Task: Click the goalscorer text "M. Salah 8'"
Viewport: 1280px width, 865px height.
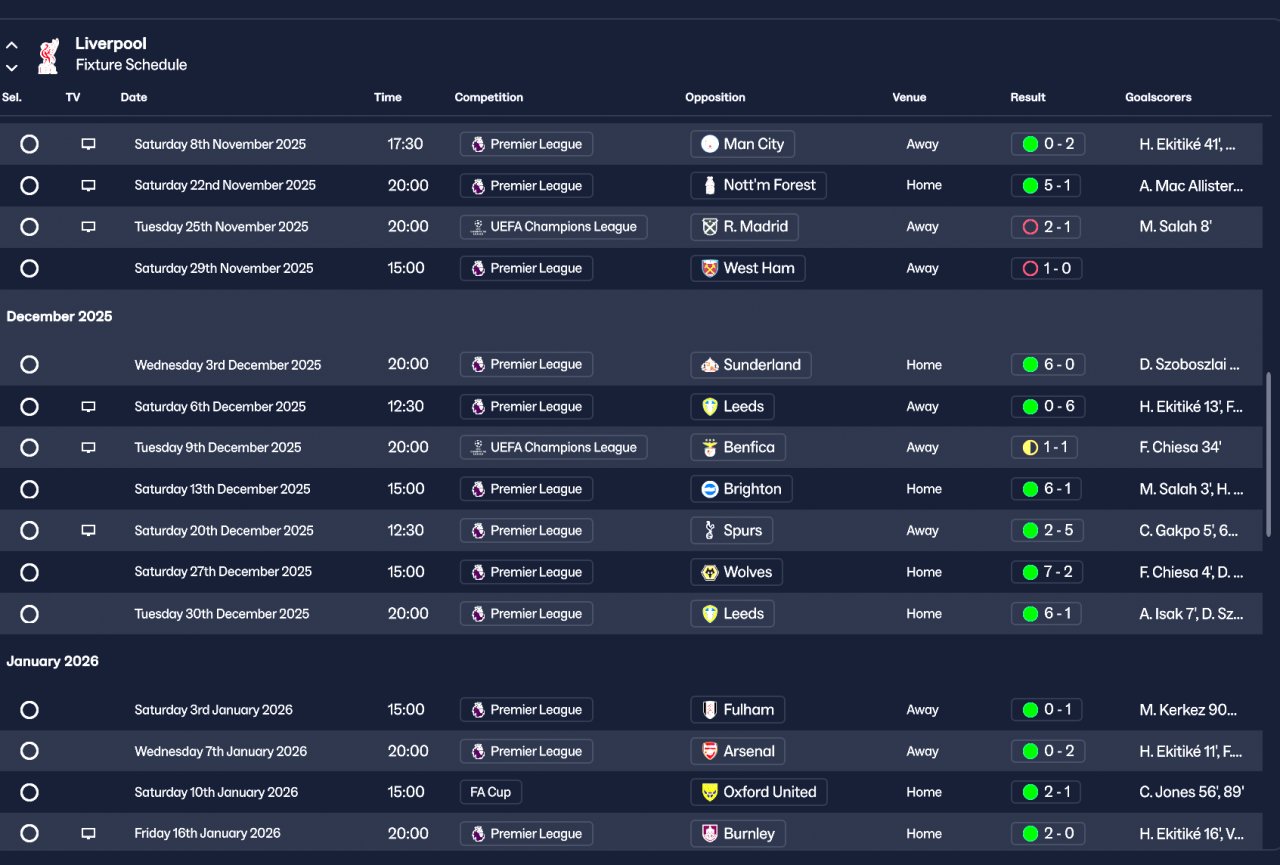Action: (1175, 227)
